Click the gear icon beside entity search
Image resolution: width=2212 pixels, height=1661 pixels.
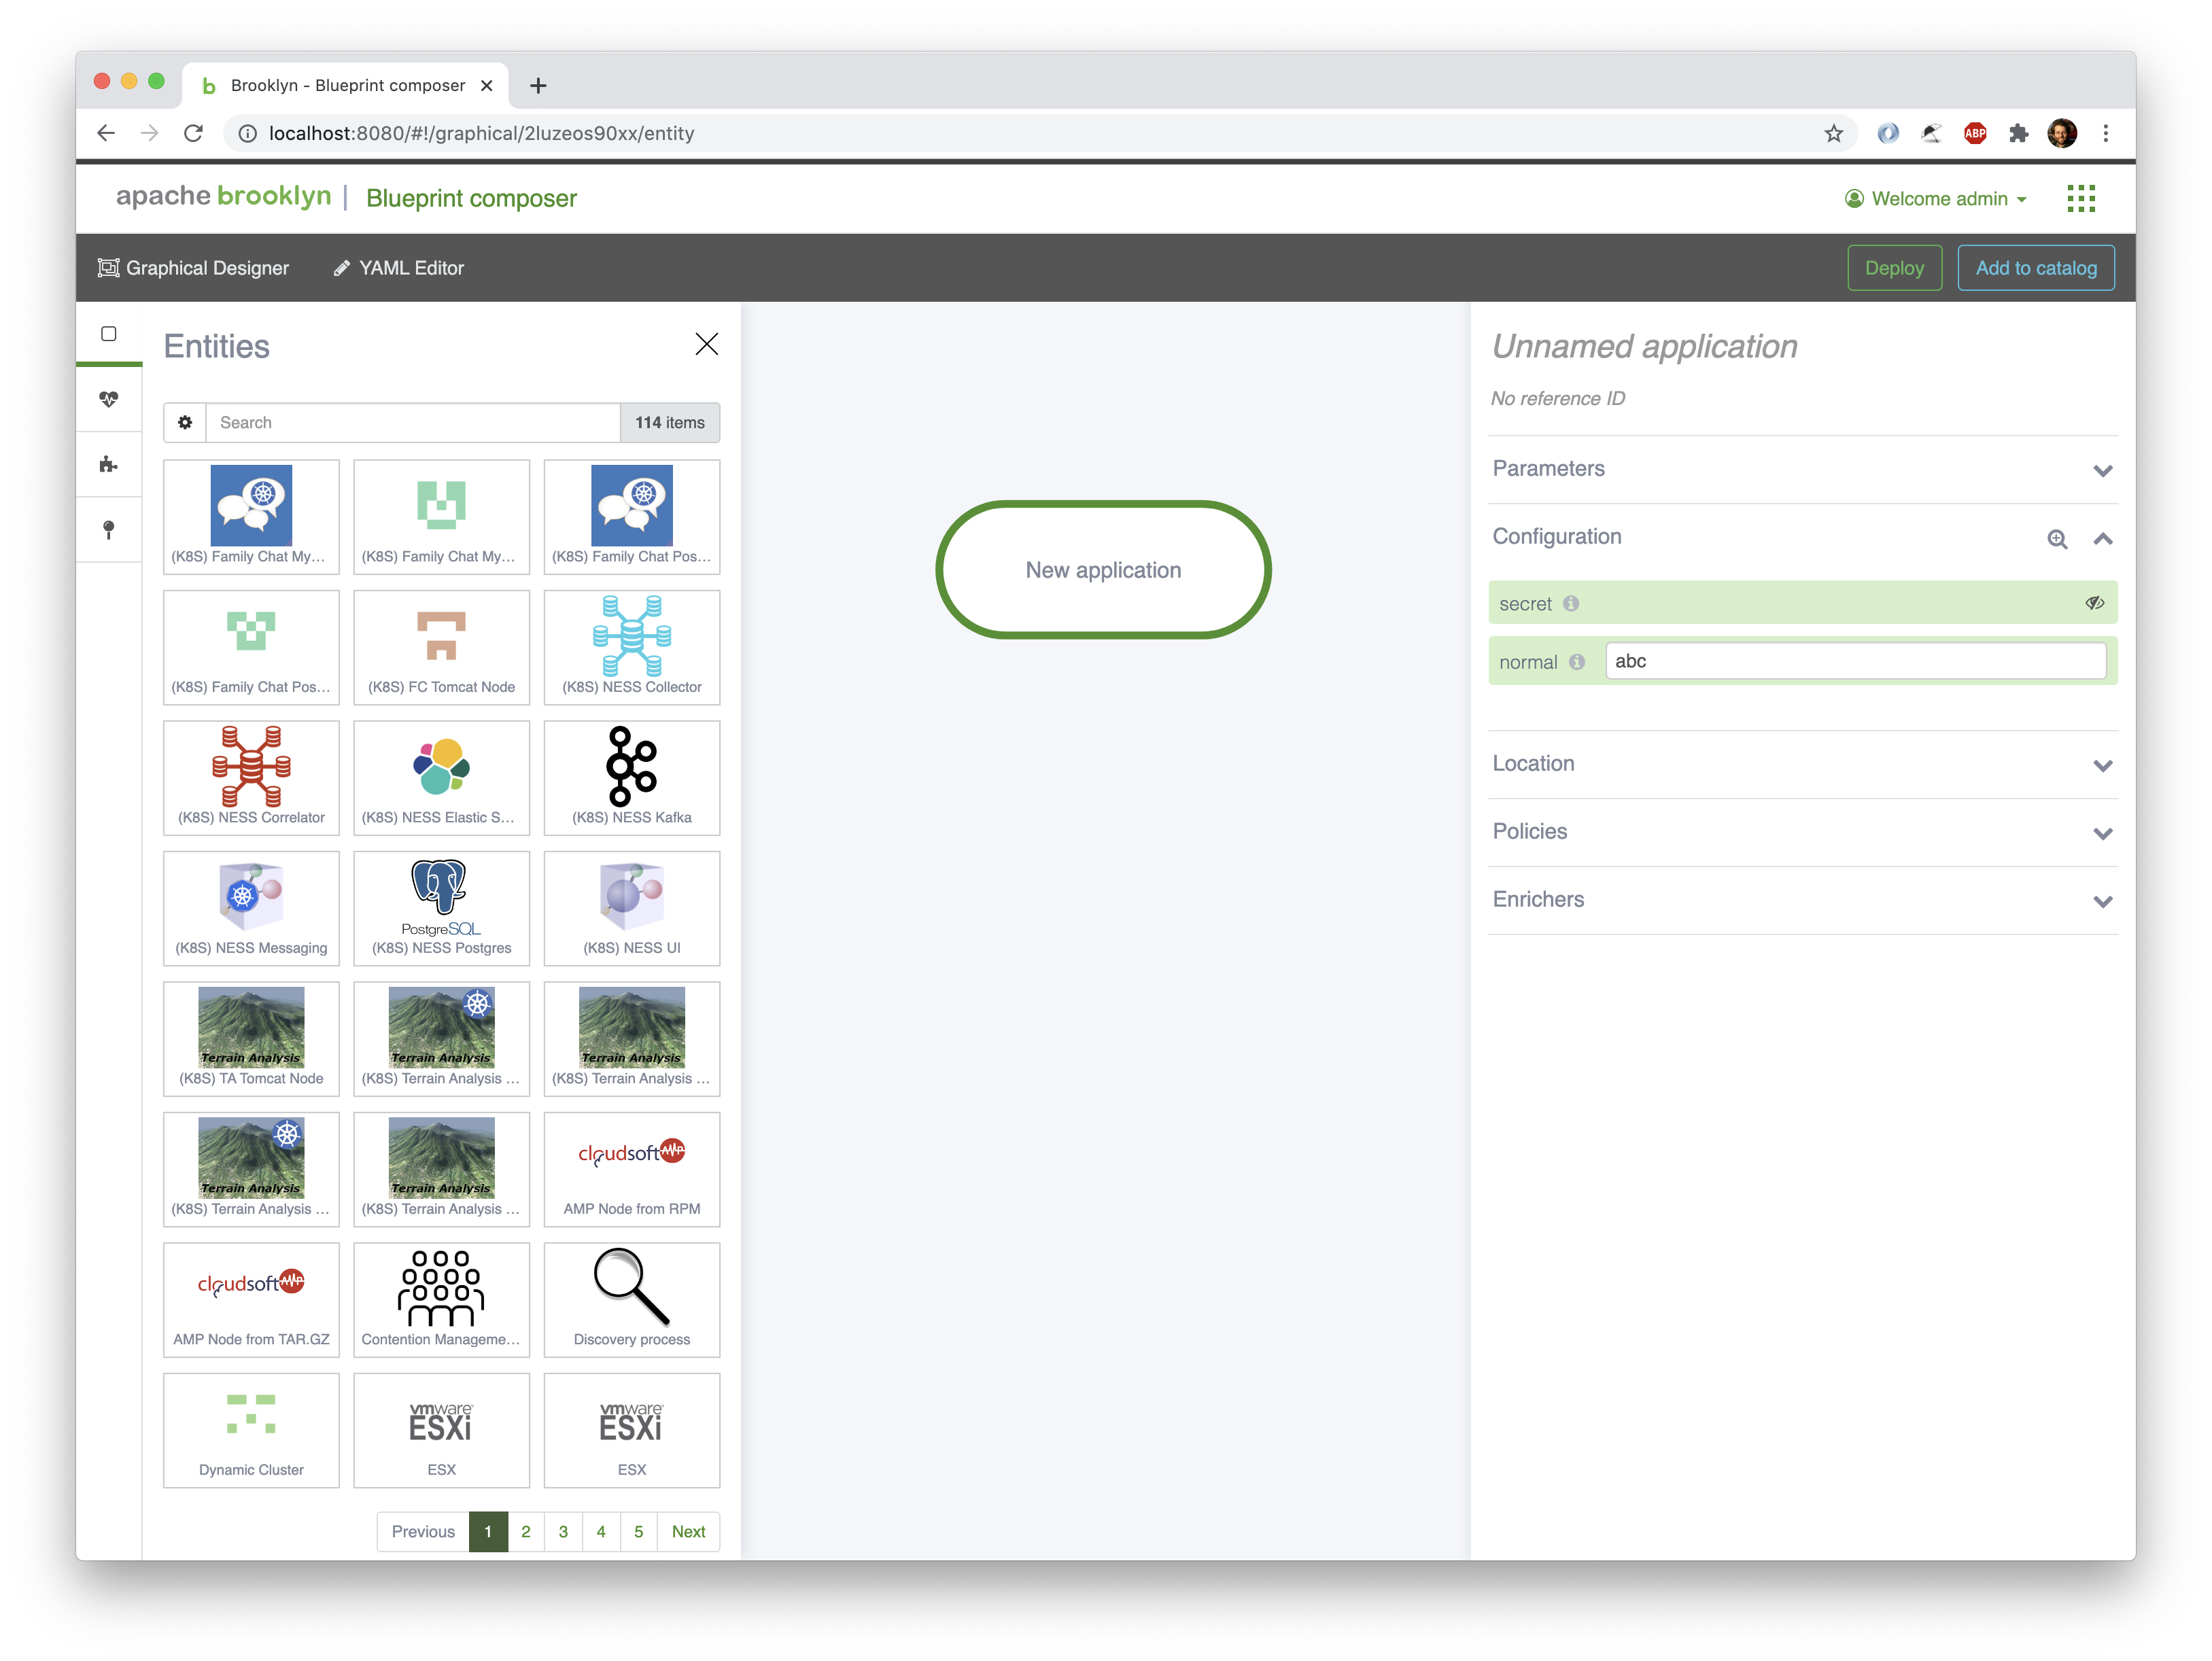185,422
